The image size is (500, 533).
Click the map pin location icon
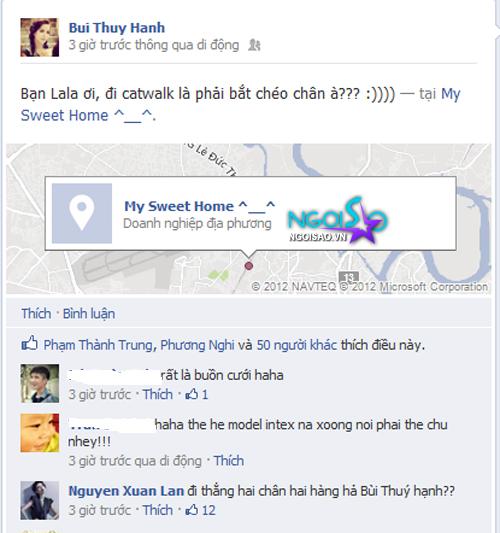pyautogui.click(x=82, y=213)
